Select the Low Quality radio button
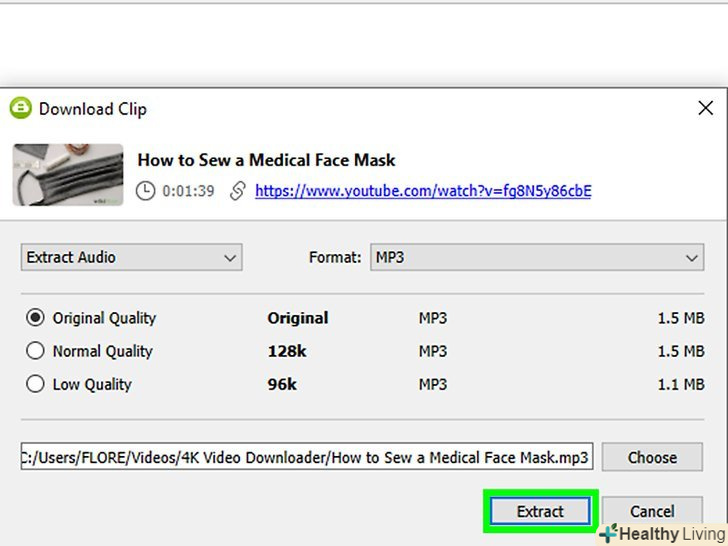 pyautogui.click(x=35, y=384)
